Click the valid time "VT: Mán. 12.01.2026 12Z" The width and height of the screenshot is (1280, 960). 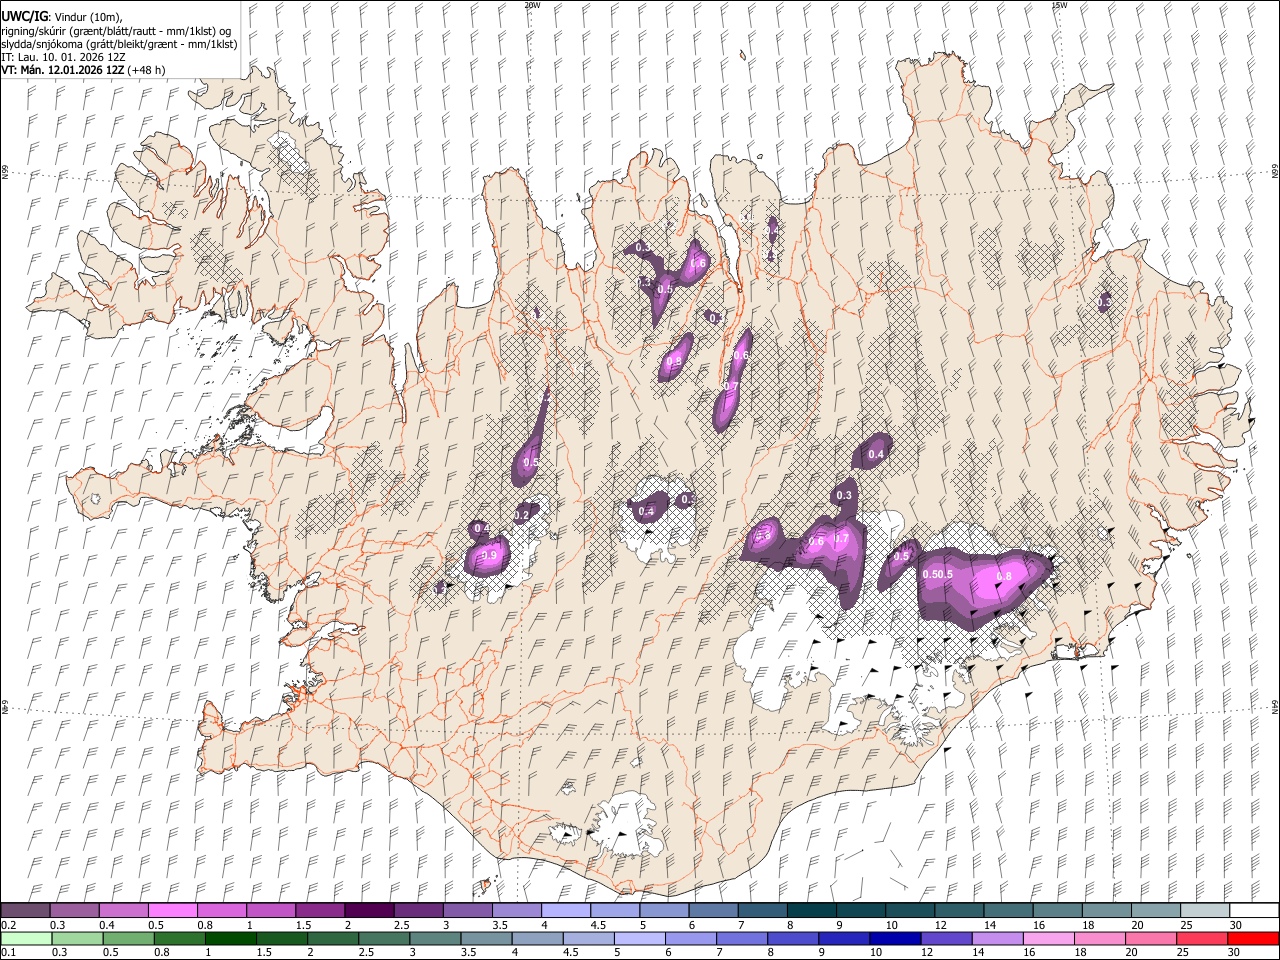pyautogui.click(x=63, y=70)
